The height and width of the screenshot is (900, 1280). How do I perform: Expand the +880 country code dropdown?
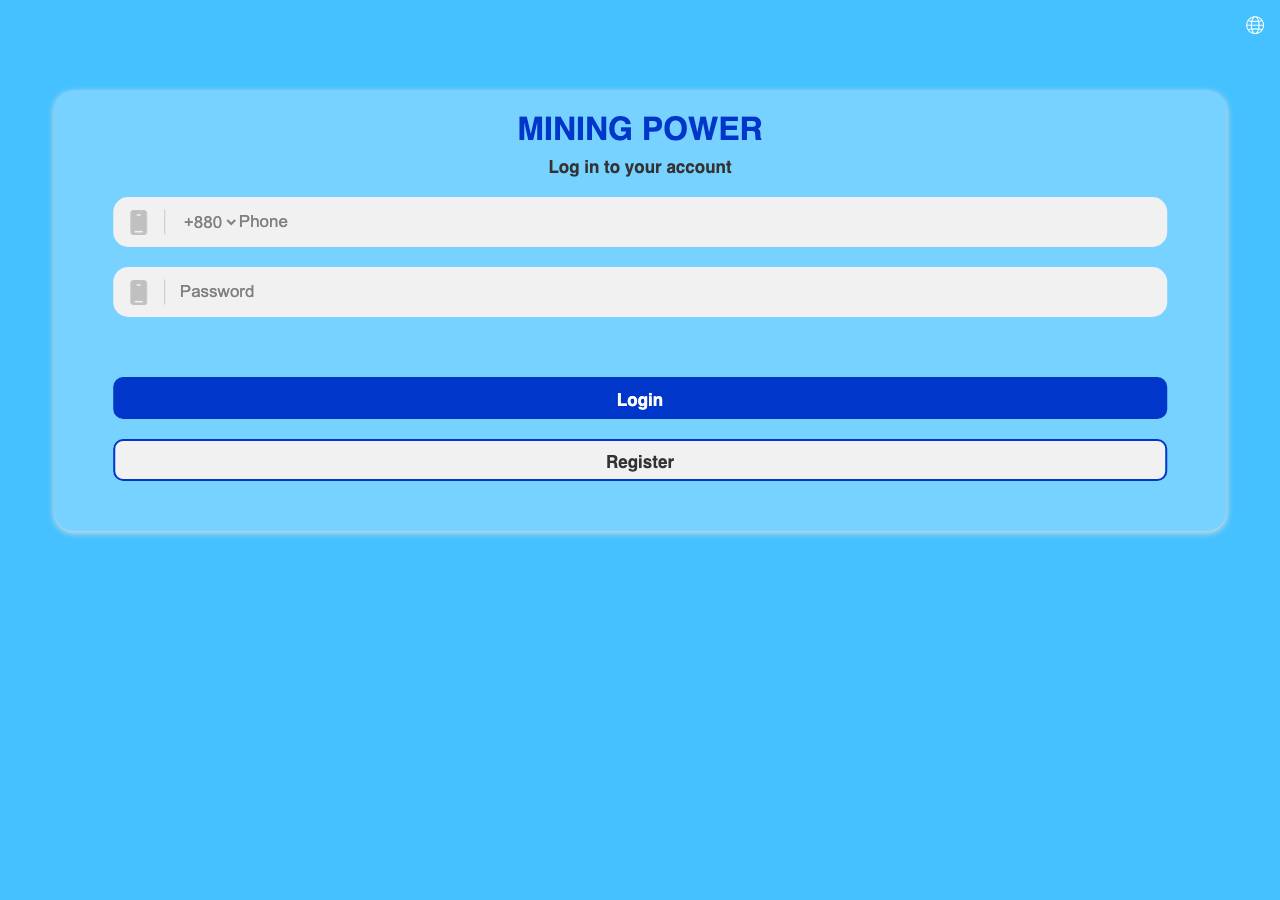(x=209, y=222)
